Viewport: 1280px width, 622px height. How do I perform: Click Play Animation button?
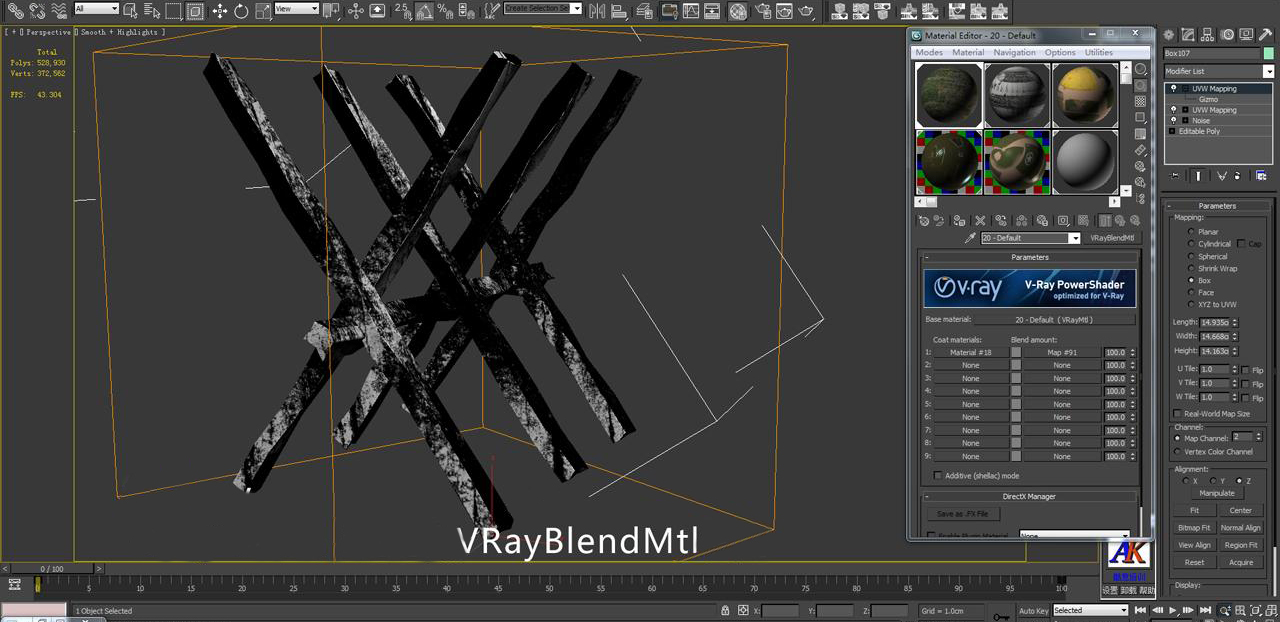1173,610
